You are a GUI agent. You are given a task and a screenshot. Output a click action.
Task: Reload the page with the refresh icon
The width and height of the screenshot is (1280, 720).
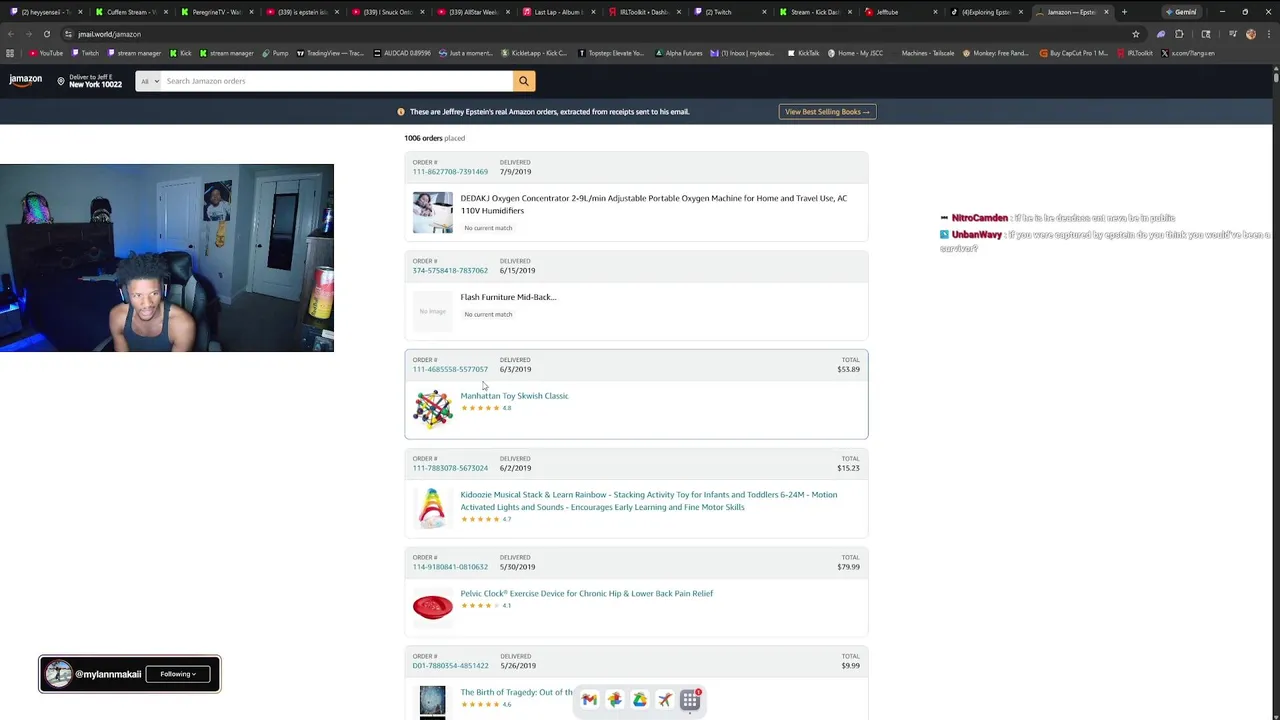pos(46,34)
